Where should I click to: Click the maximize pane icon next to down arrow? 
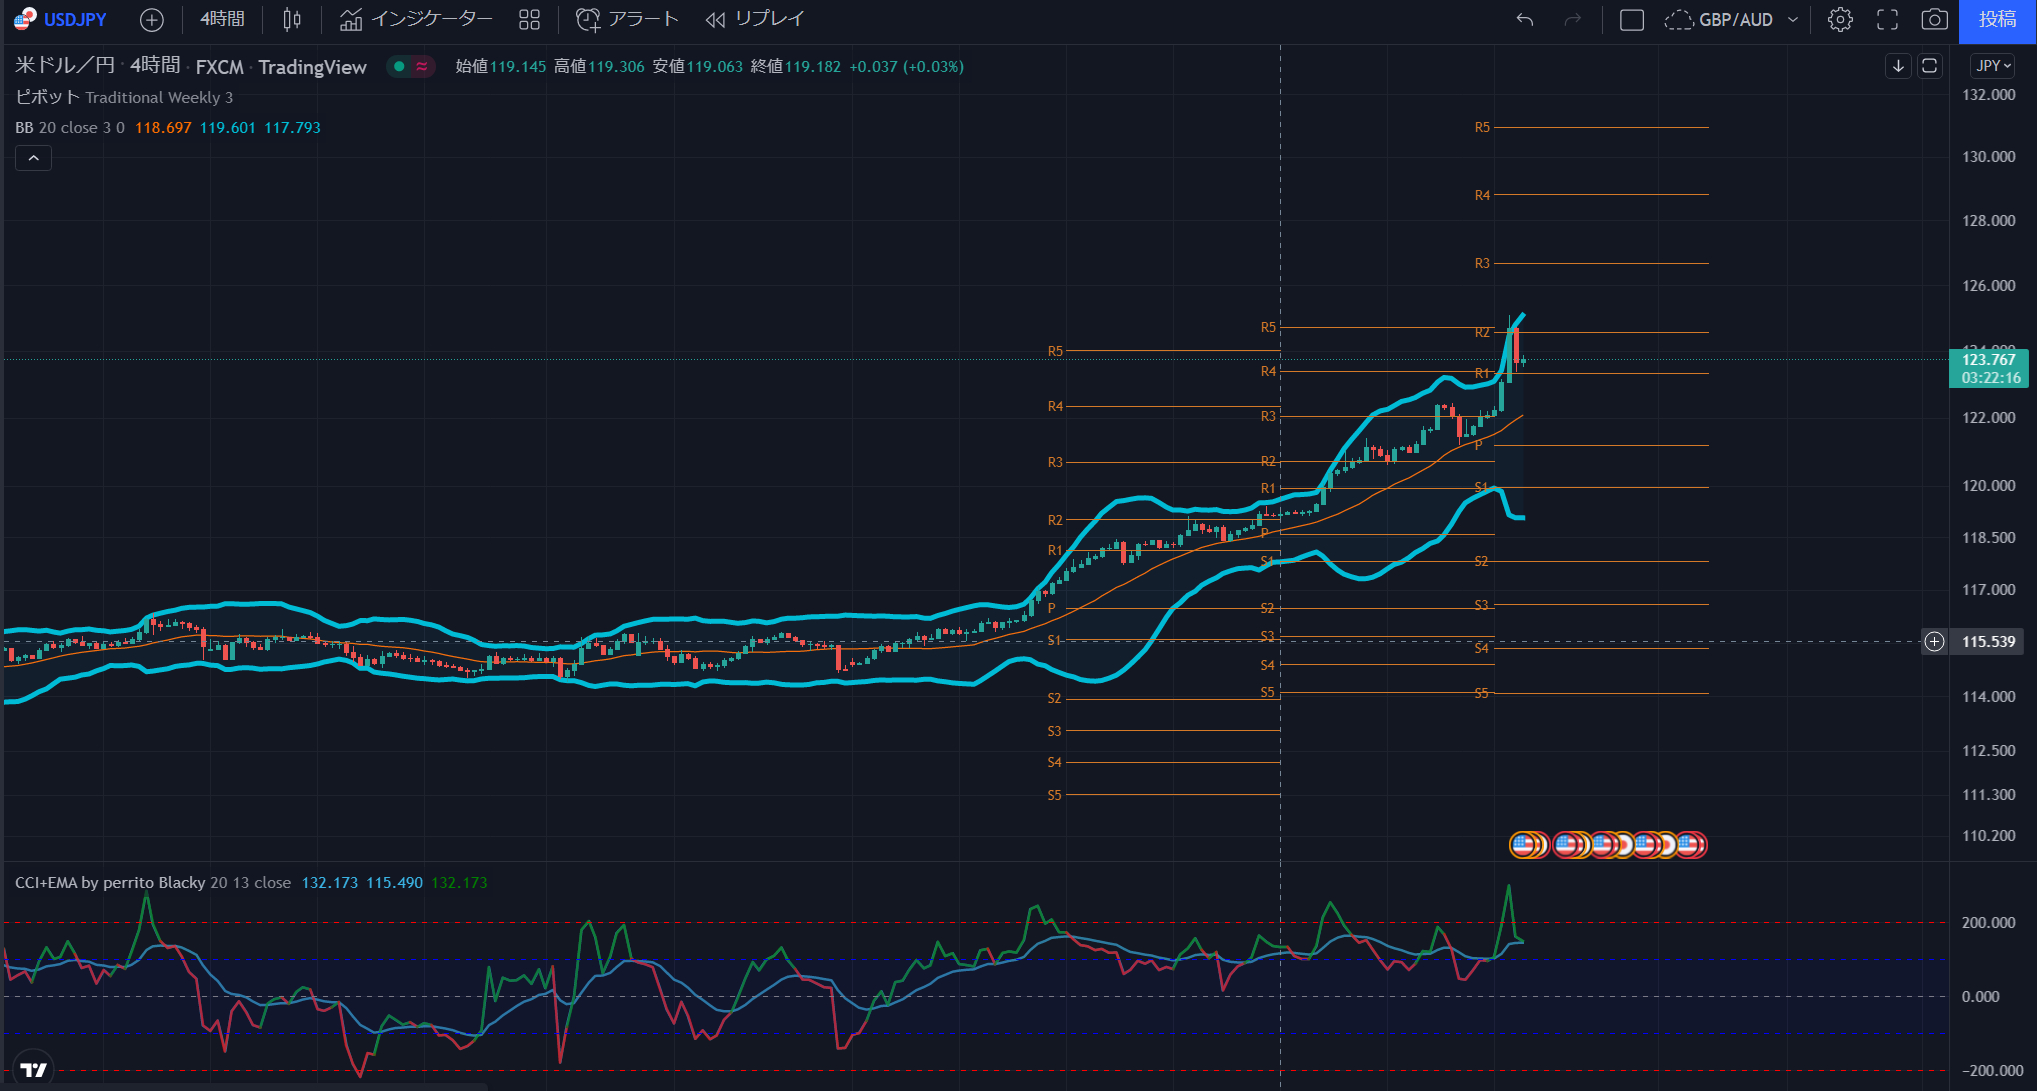(x=1930, y=66)
